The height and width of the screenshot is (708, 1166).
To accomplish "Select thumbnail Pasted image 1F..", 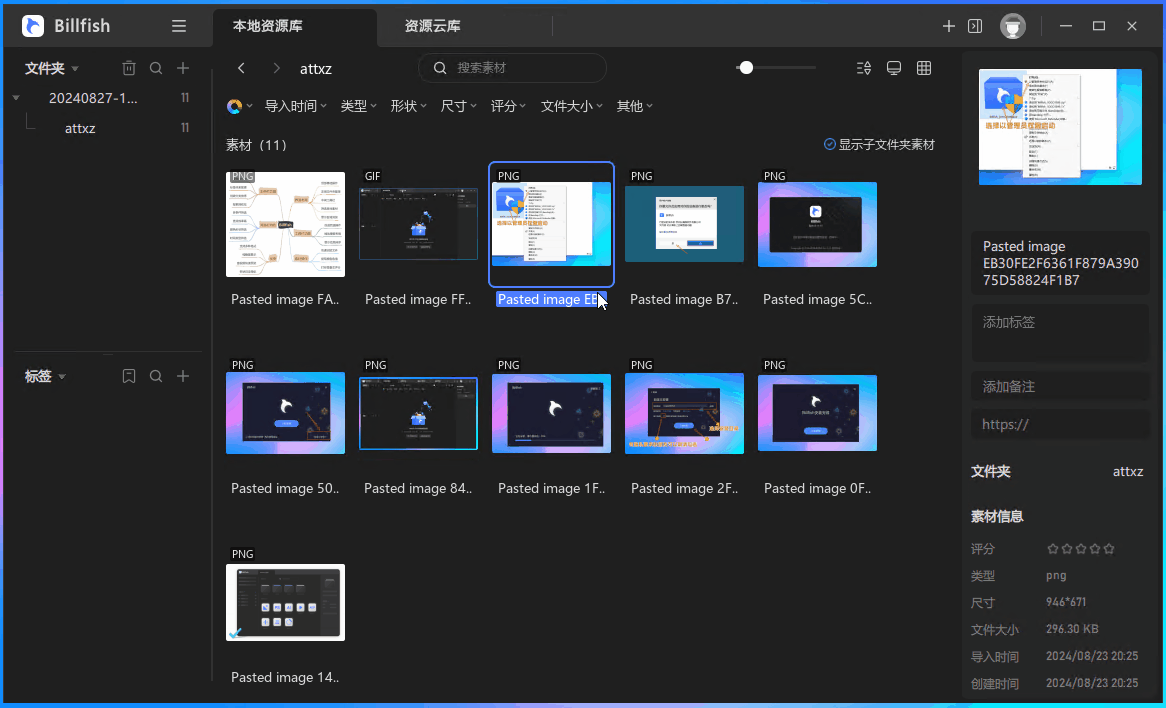I will coord(552,413).
